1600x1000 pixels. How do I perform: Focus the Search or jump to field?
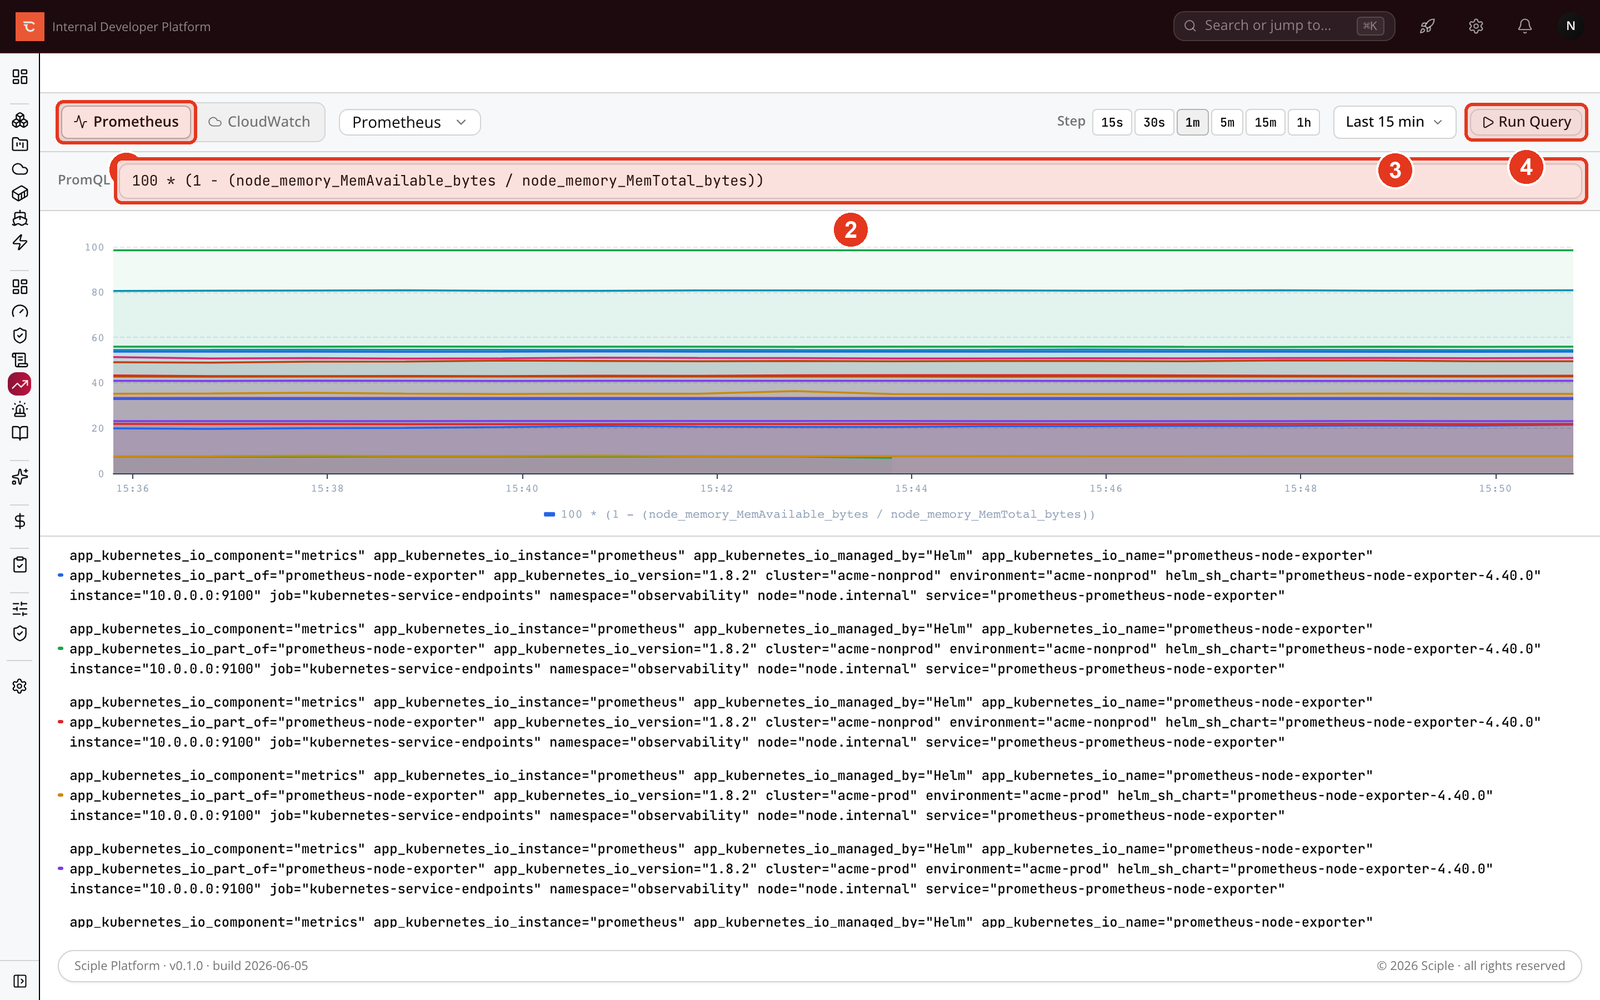tap(1284, 26)
